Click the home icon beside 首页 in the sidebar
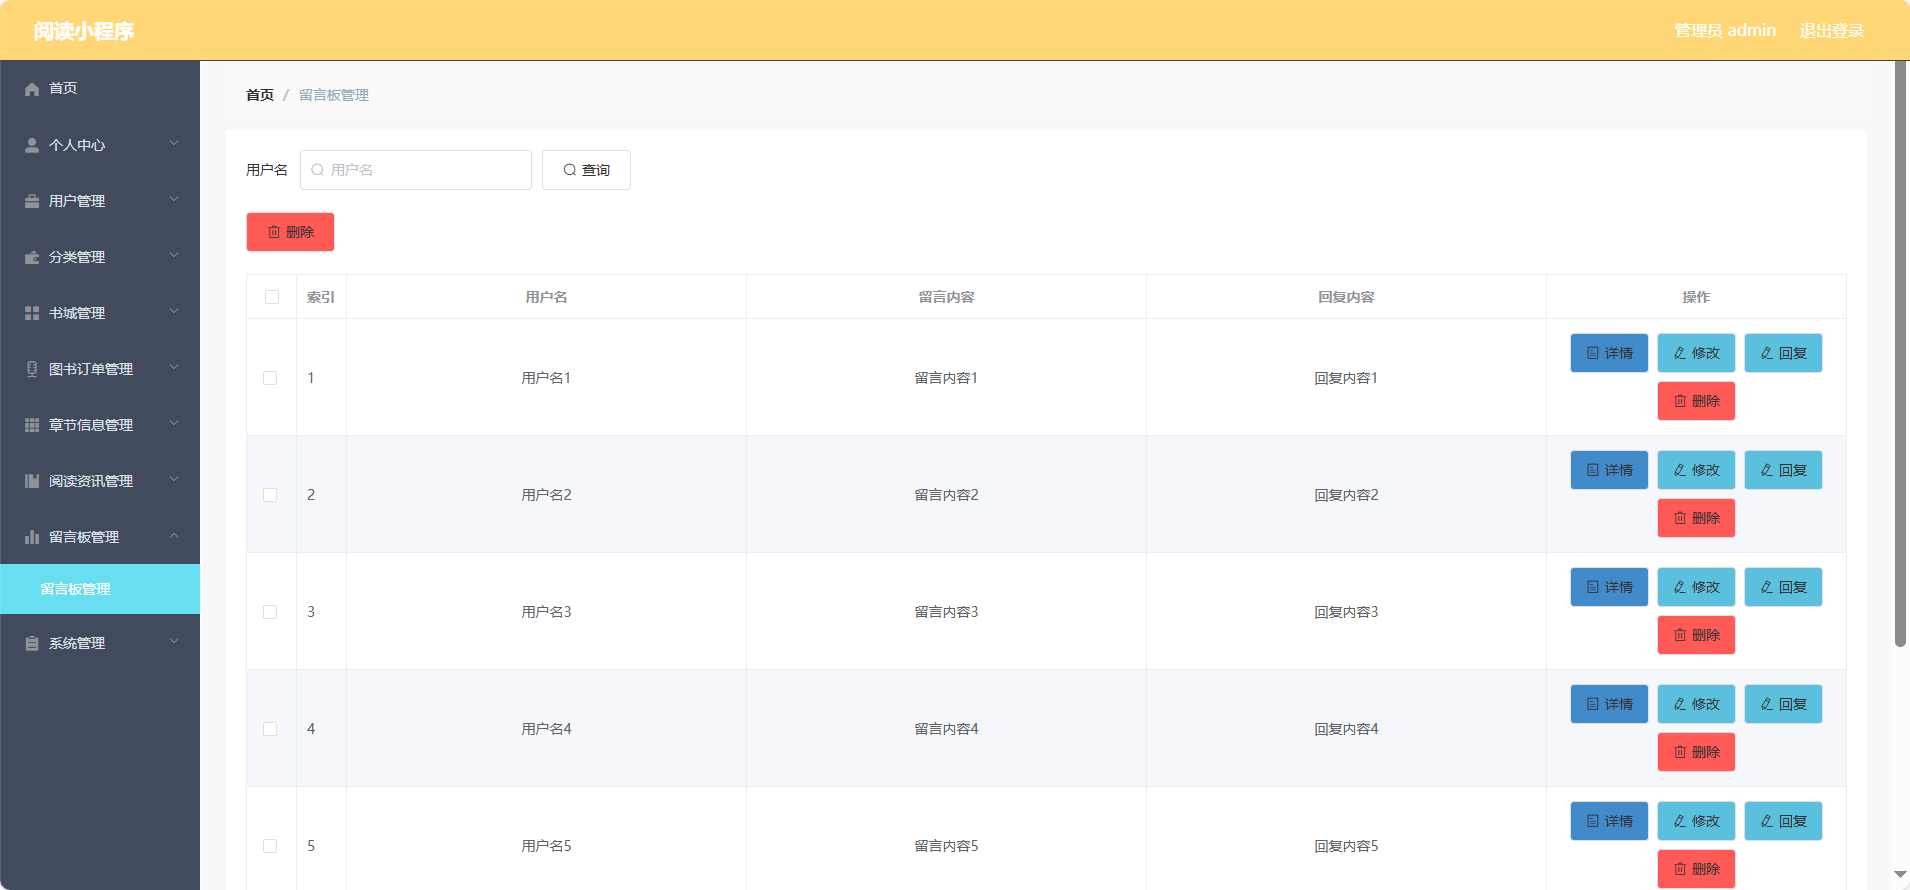The width and height of the screenshot is (1910, 890). pos(32,89)
